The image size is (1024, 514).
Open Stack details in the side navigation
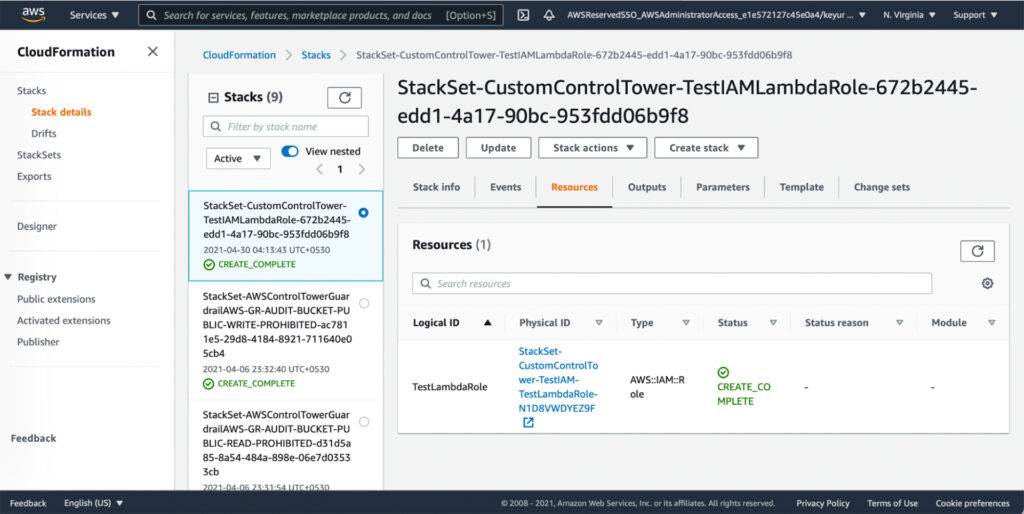pos(61,112)
